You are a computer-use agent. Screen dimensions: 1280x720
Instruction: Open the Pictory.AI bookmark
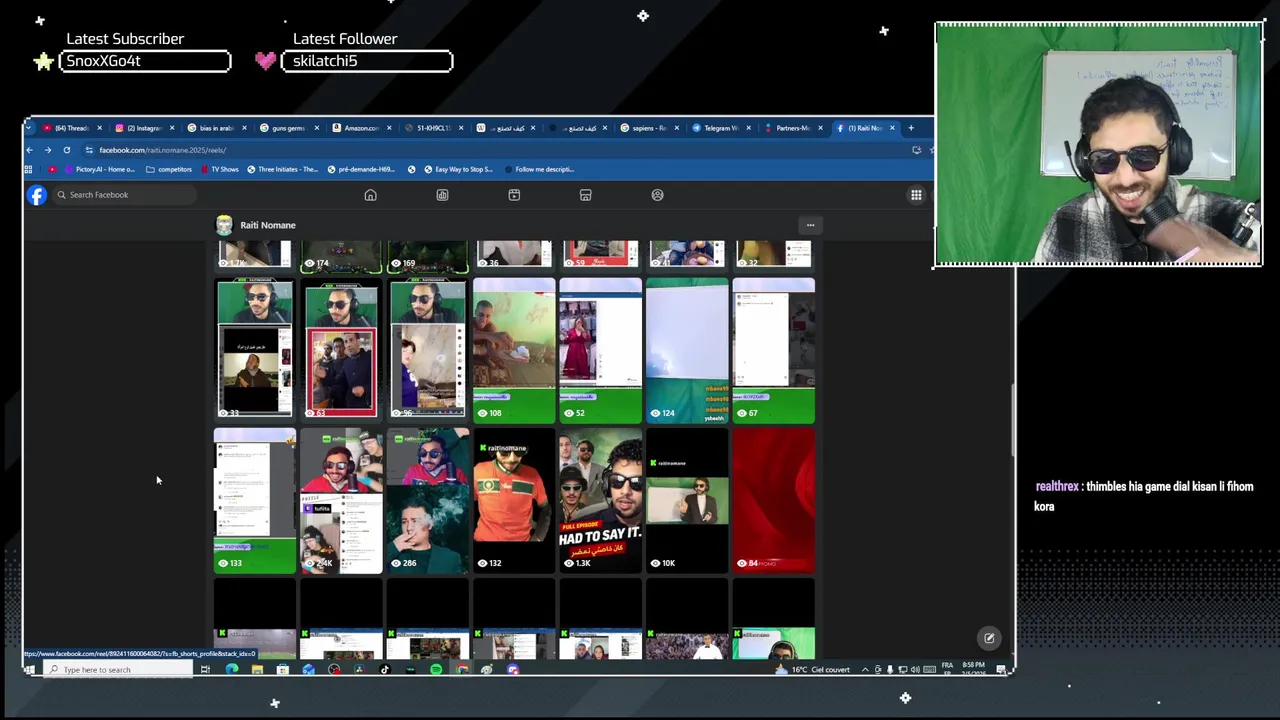pyautogui.click(x=100, y=169)
